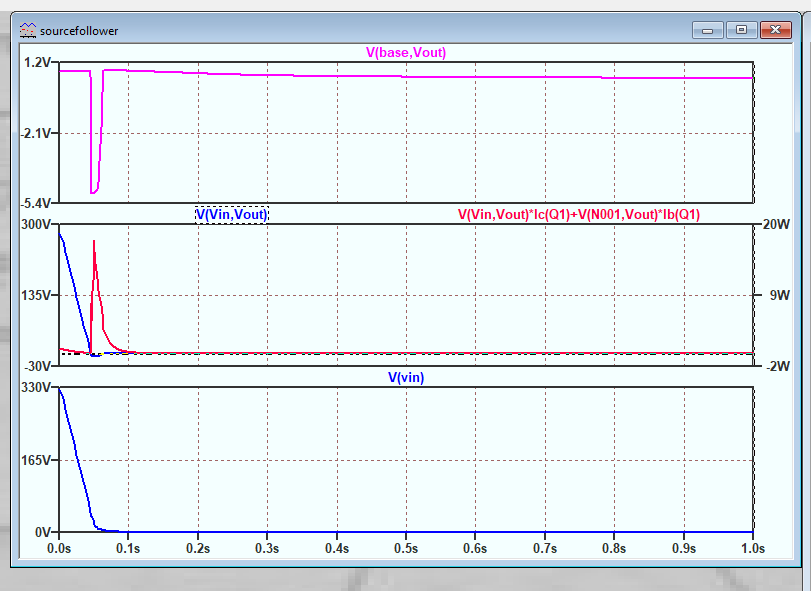Click the sourcefollower title bar text
Viewport: 811px width, 591px height.
[x=79, y=31]
